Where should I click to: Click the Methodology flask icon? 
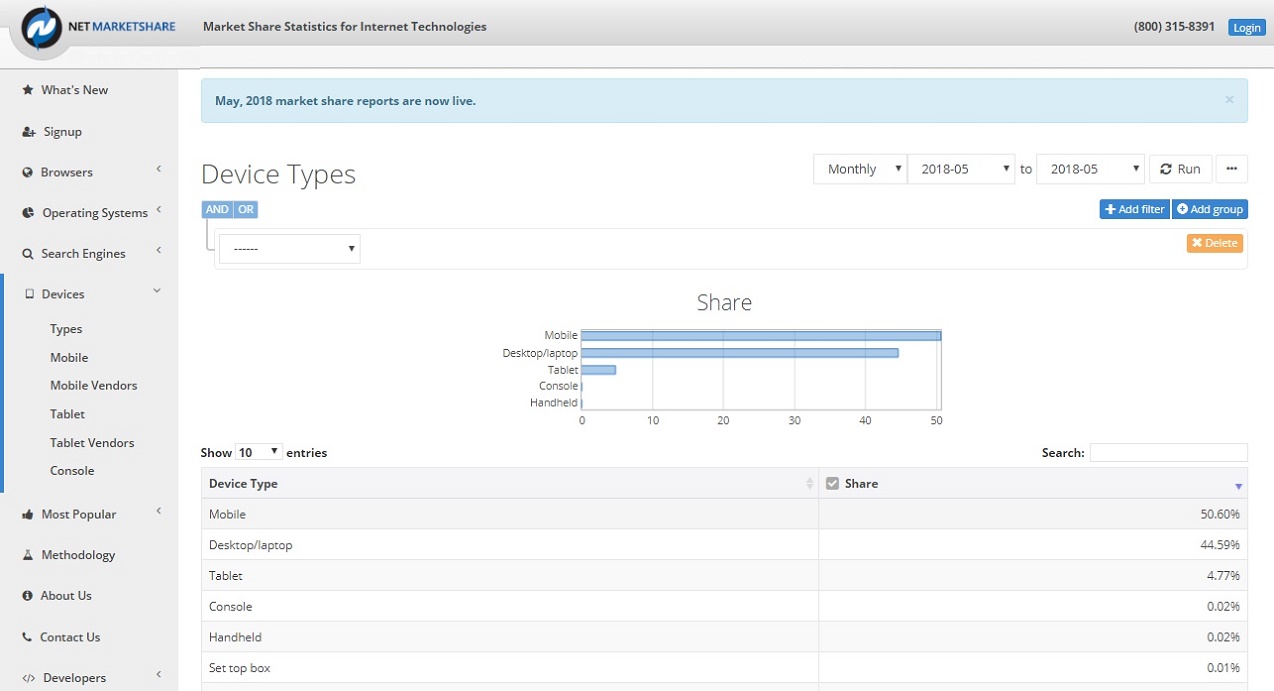(x=28, y=555)
